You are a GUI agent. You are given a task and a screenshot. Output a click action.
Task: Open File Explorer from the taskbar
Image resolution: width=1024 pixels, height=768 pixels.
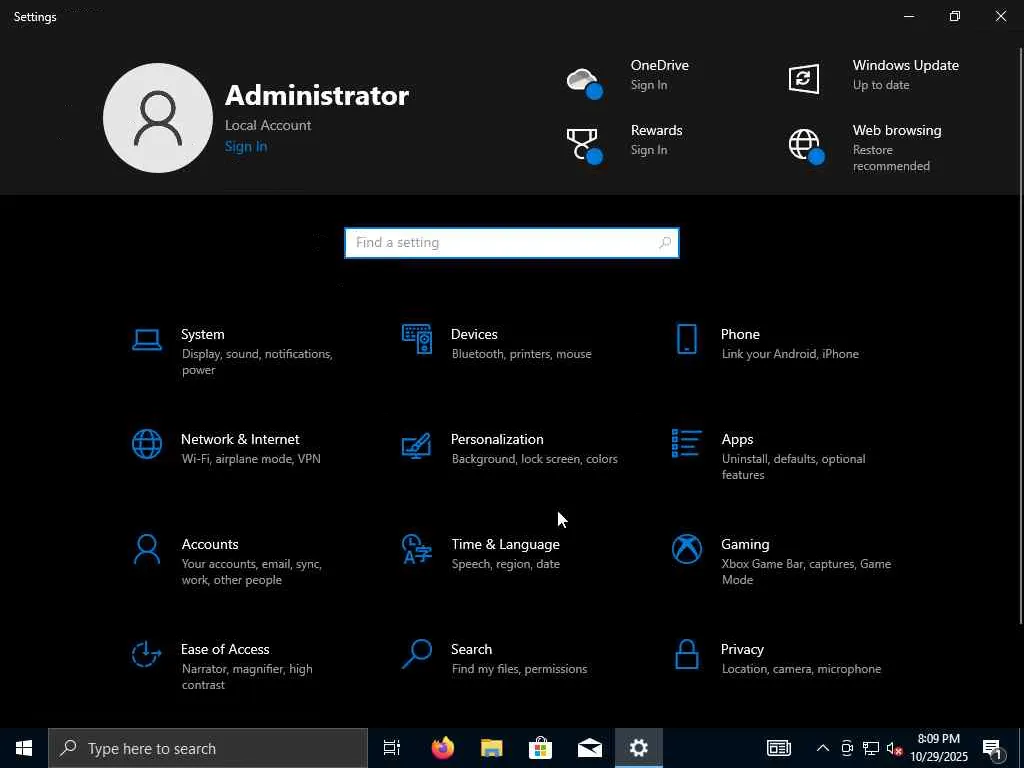point(492,748)
